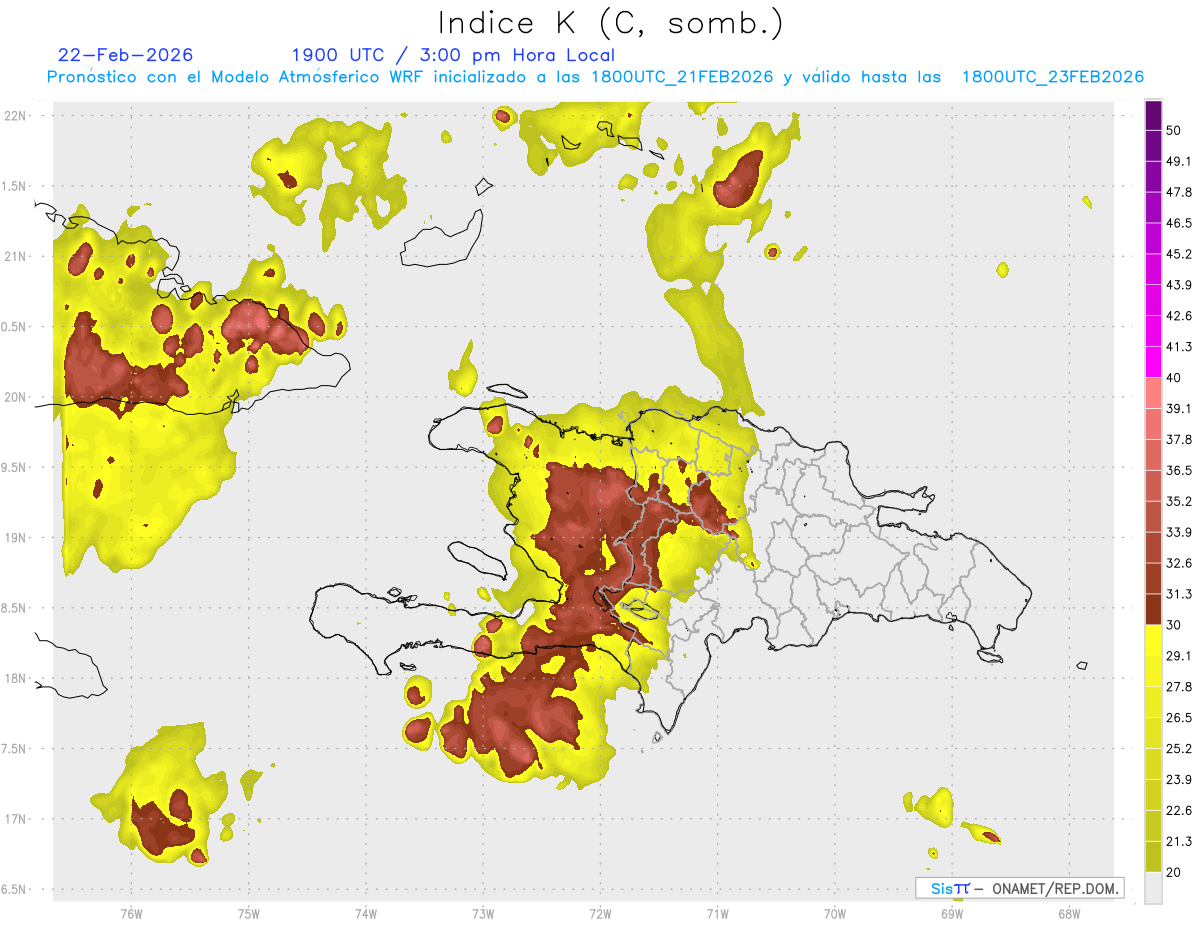
Task: Click the '20N' latitude label
Action: click(16, 397)
